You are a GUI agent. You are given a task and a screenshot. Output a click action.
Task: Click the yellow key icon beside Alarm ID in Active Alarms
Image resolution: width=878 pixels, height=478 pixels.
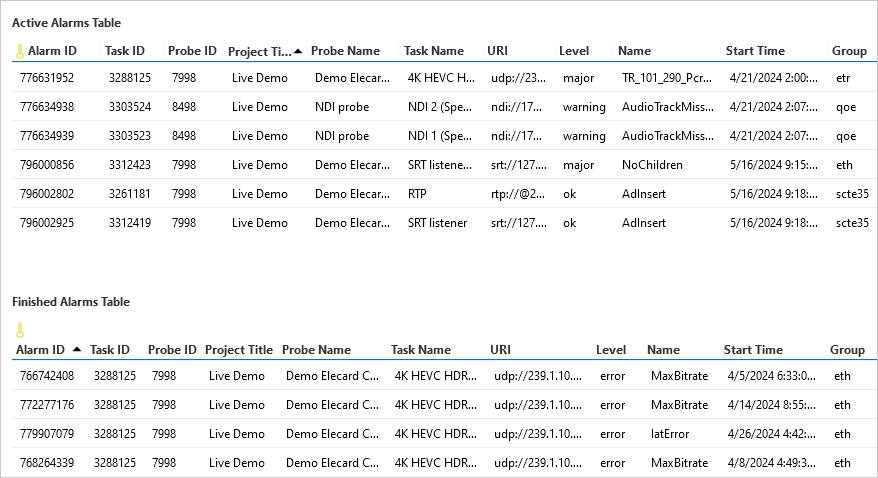coord(20,51)
